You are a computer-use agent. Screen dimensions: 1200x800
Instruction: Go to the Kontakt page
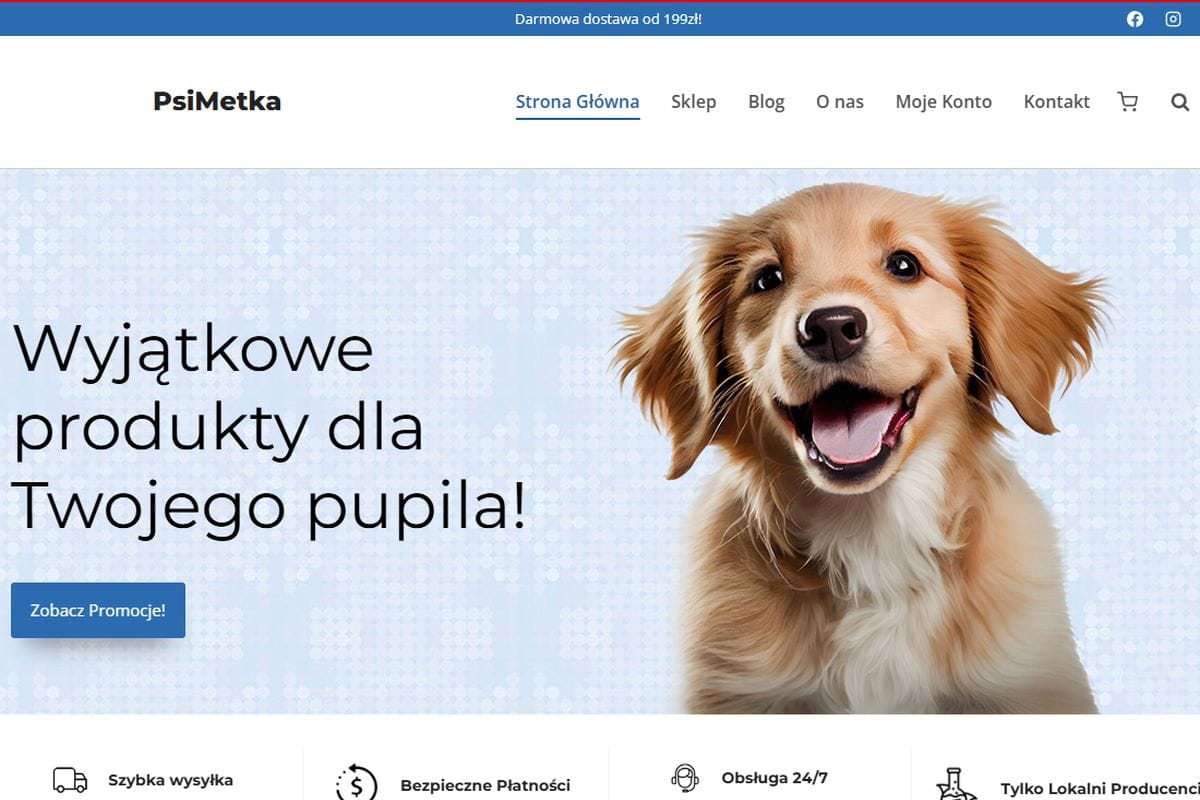point(1057,102)
